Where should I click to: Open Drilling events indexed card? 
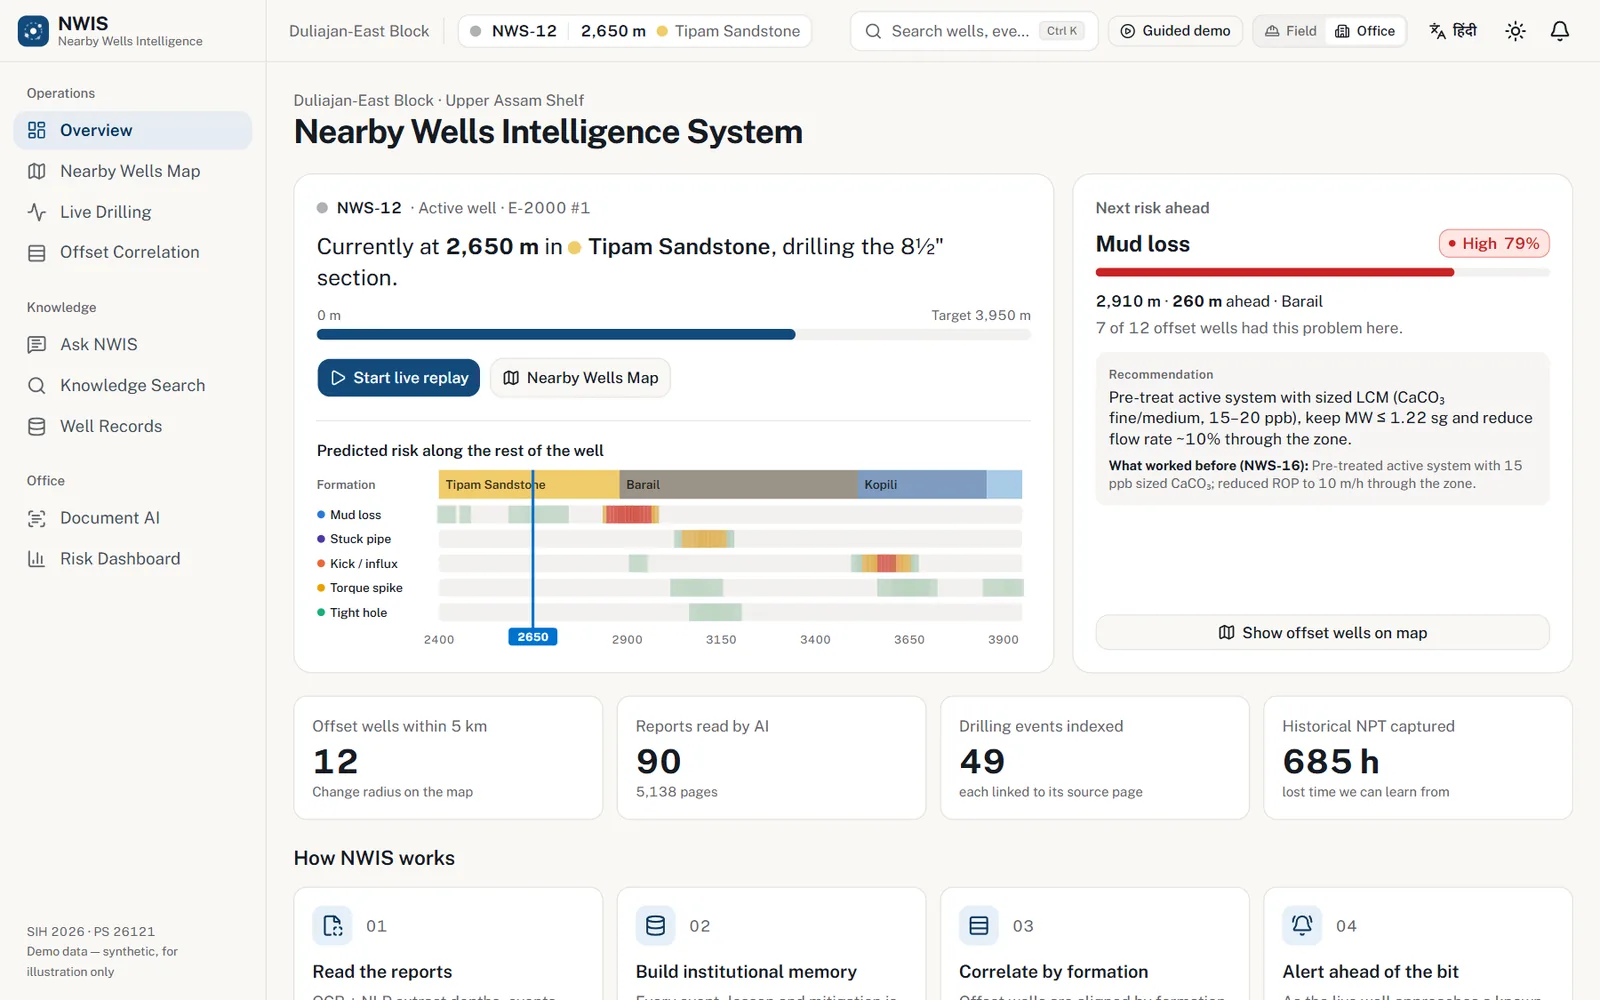1095,758
